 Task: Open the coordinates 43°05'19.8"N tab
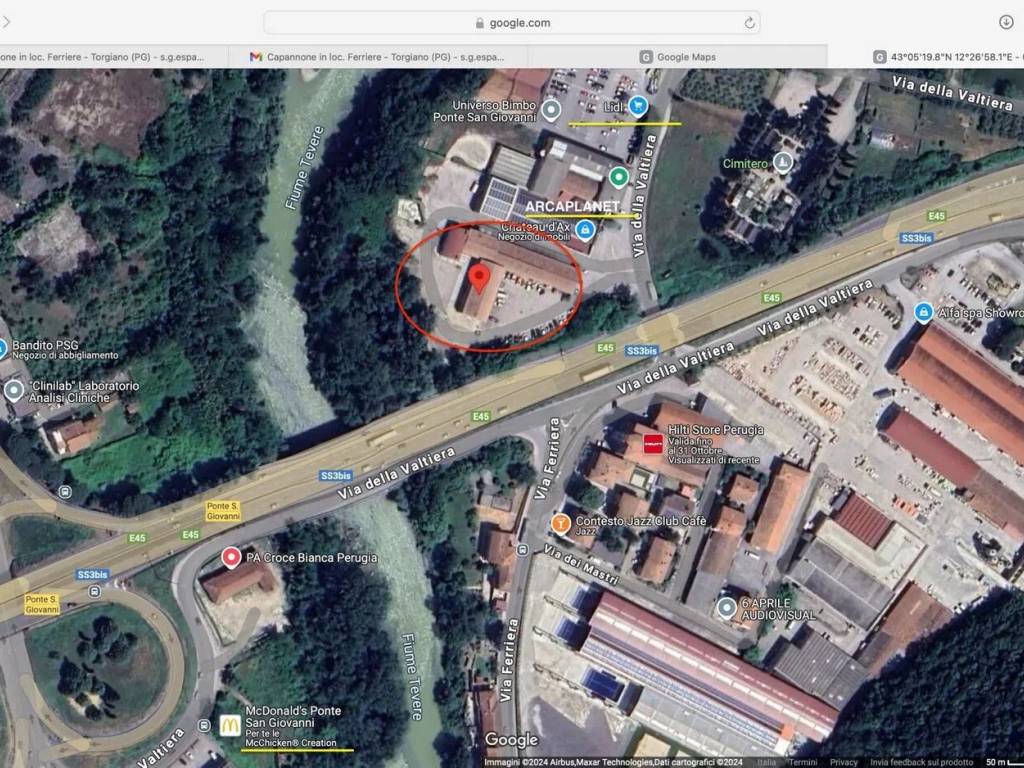945,57
